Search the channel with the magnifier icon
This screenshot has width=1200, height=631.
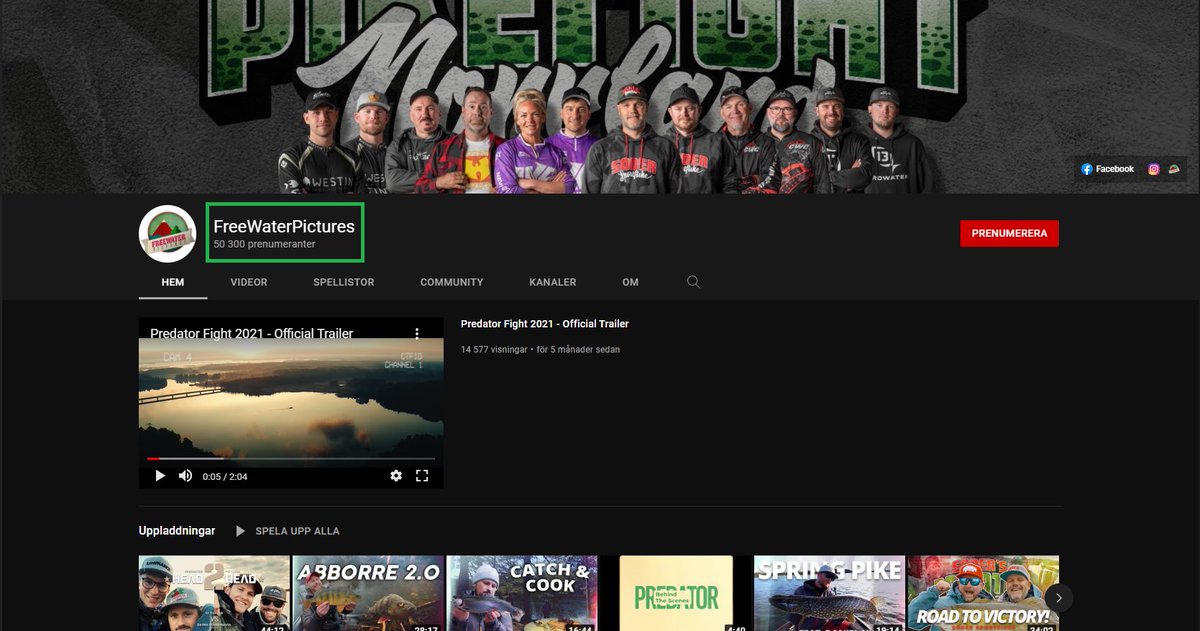(693, 282)
